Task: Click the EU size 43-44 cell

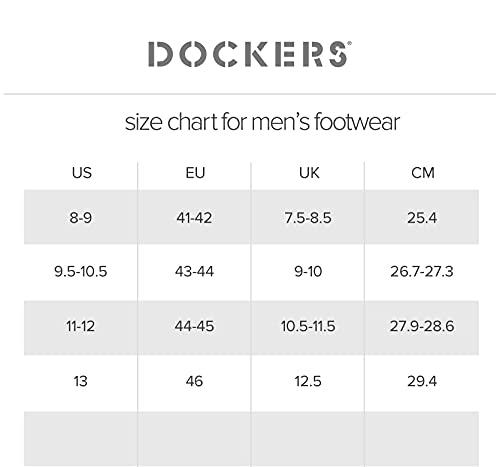Action: (x=194, y=271)
